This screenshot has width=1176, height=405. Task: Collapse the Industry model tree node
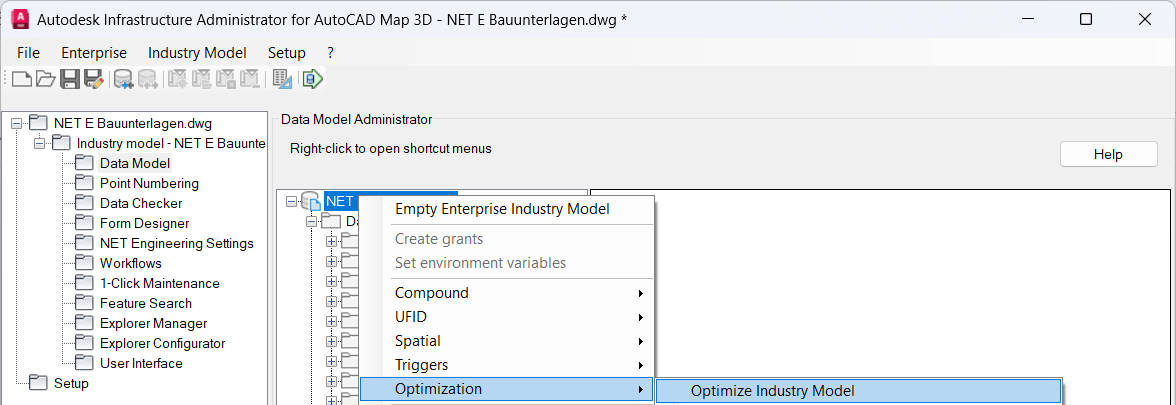tap(39, 143)
